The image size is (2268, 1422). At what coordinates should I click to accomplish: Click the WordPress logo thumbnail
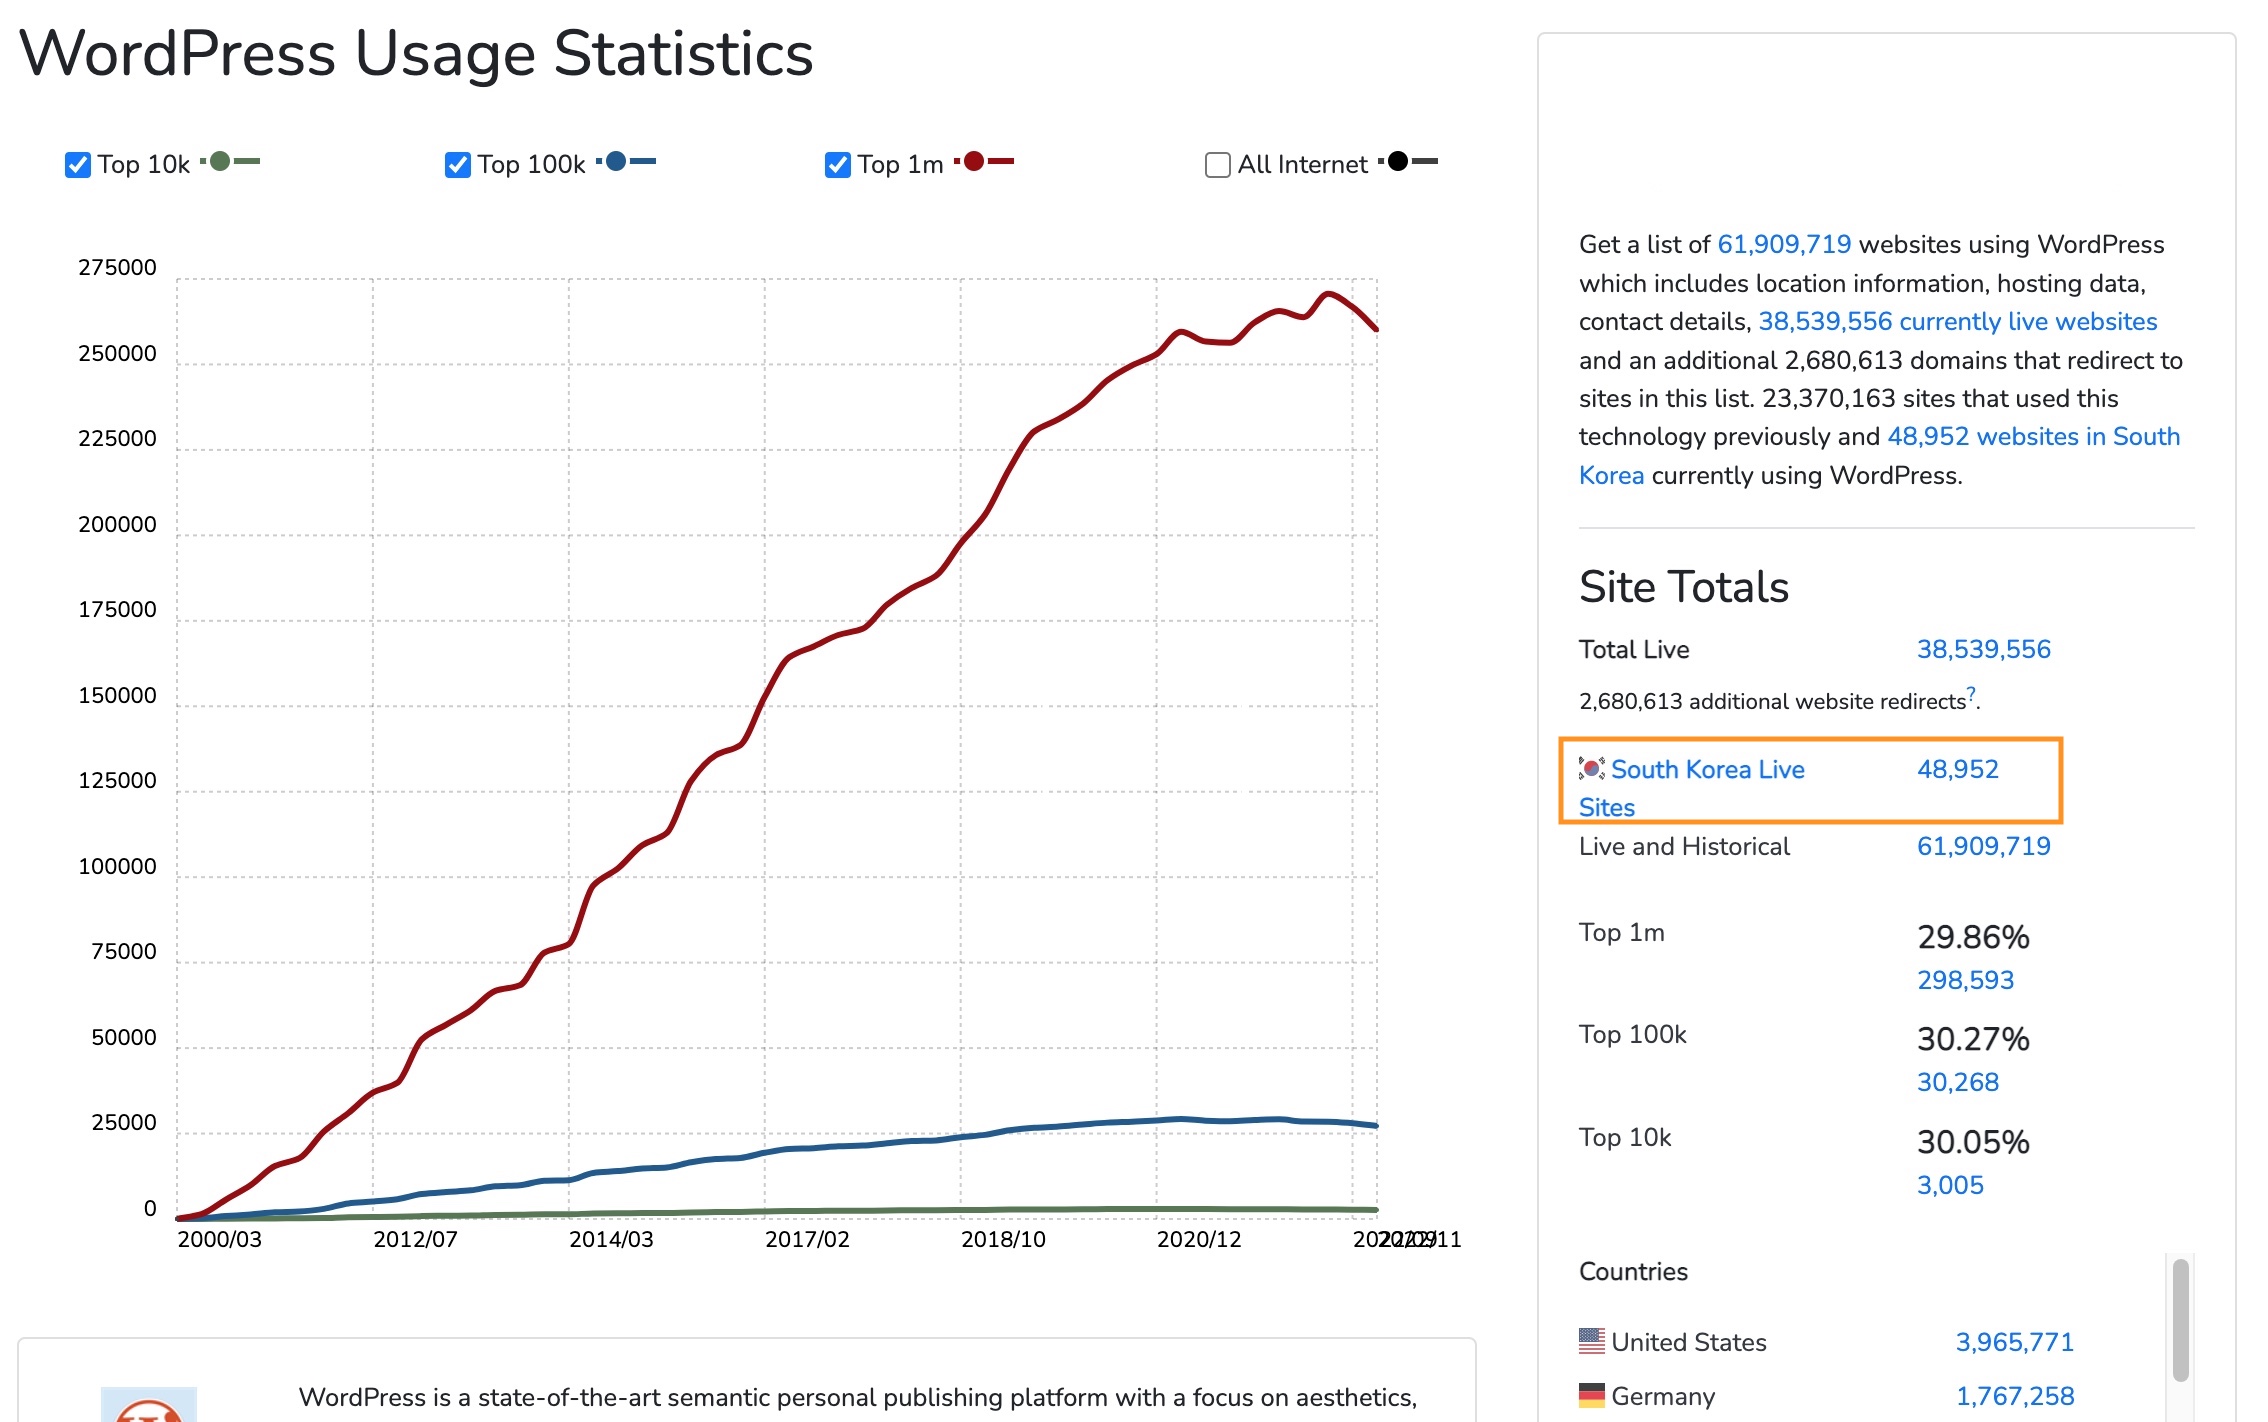[148, 1405]
